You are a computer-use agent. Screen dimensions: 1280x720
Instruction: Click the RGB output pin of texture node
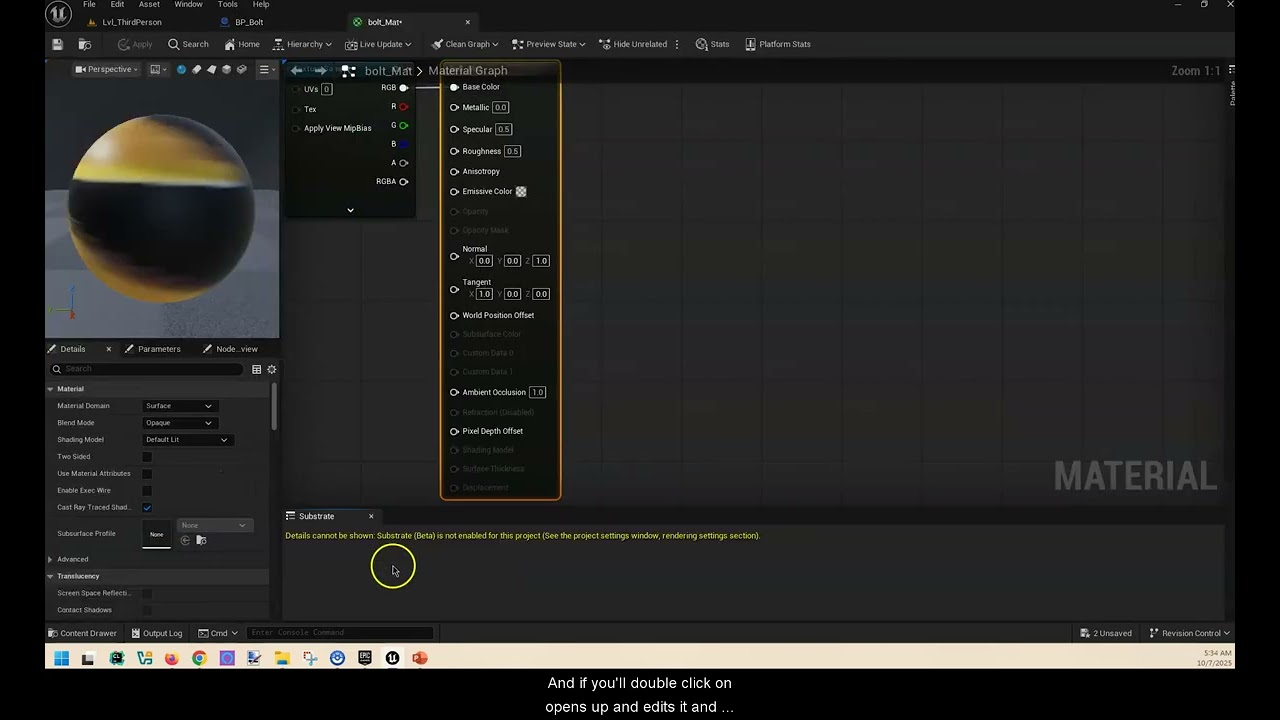click(x=404, y=88)
